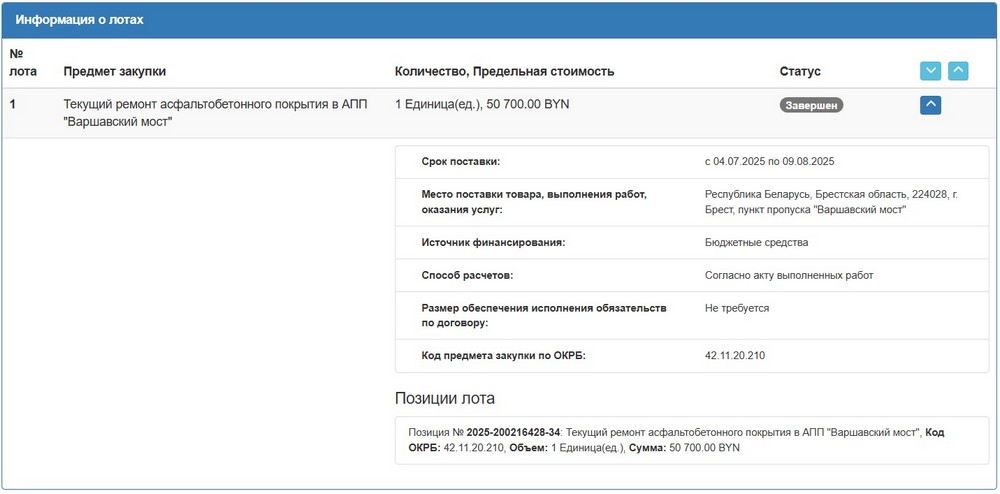Click delivery date value 'с 04.07.2025 по 09.08.2025'

click(x=769, y=162)
